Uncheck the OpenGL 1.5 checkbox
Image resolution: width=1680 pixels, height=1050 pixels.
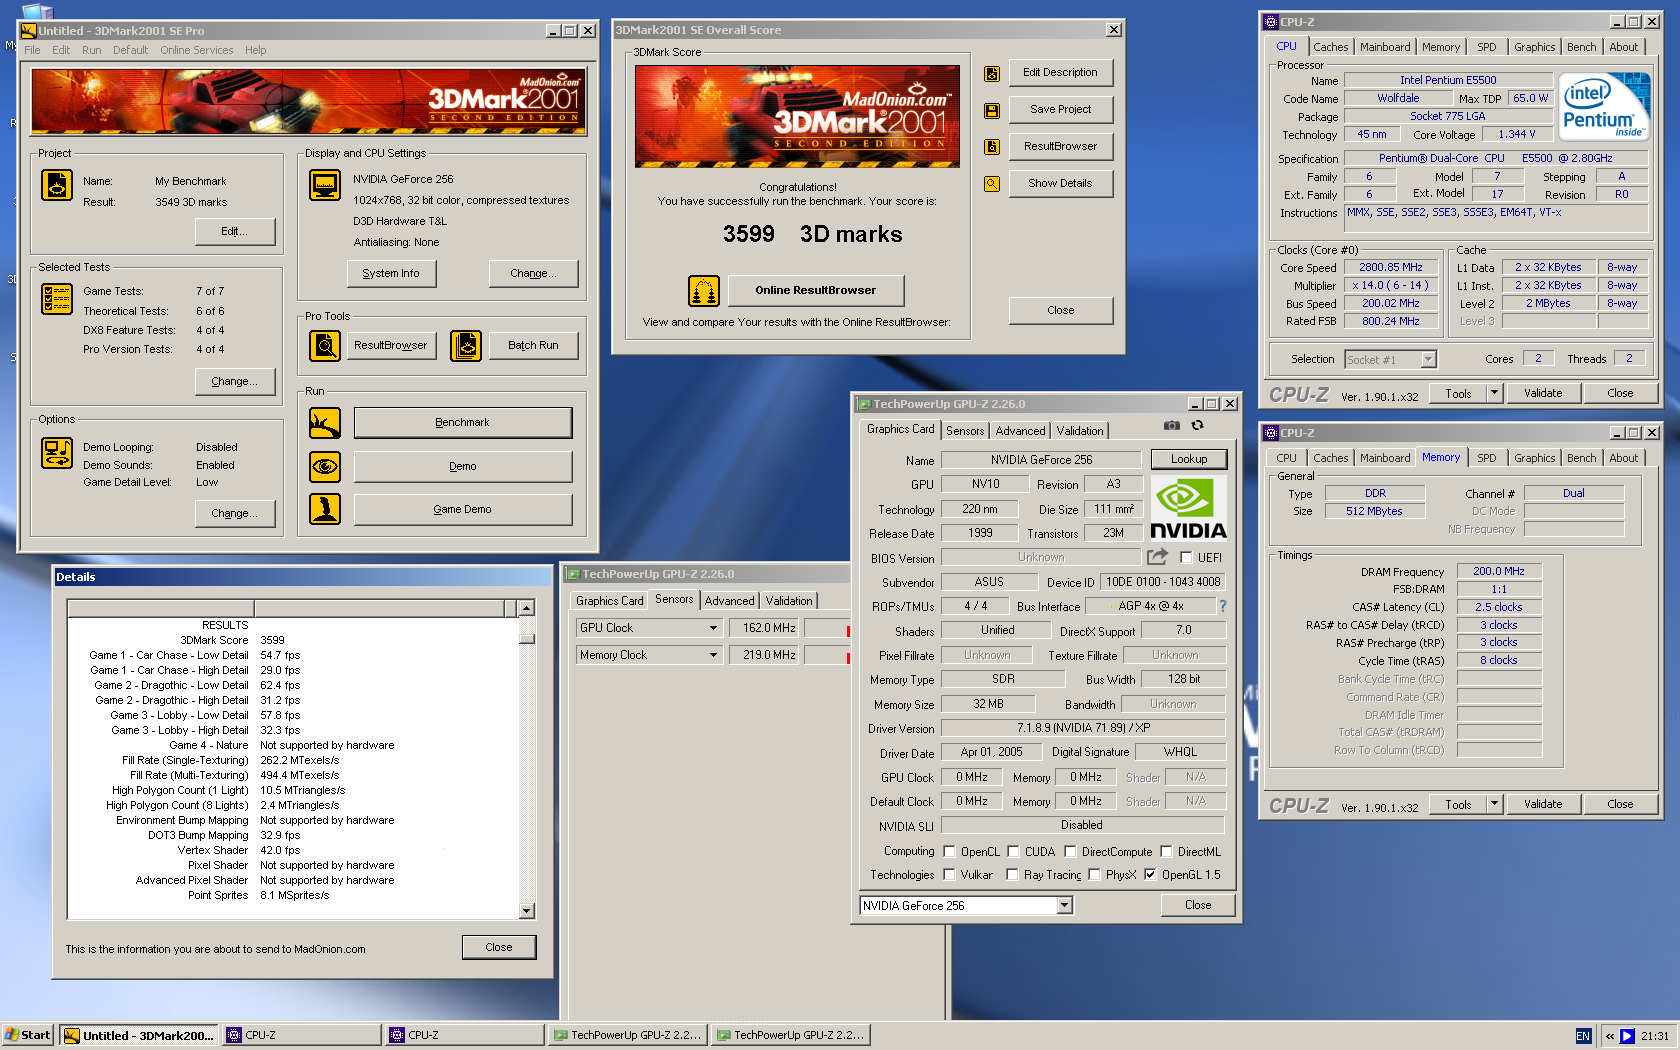[1150, 875]
